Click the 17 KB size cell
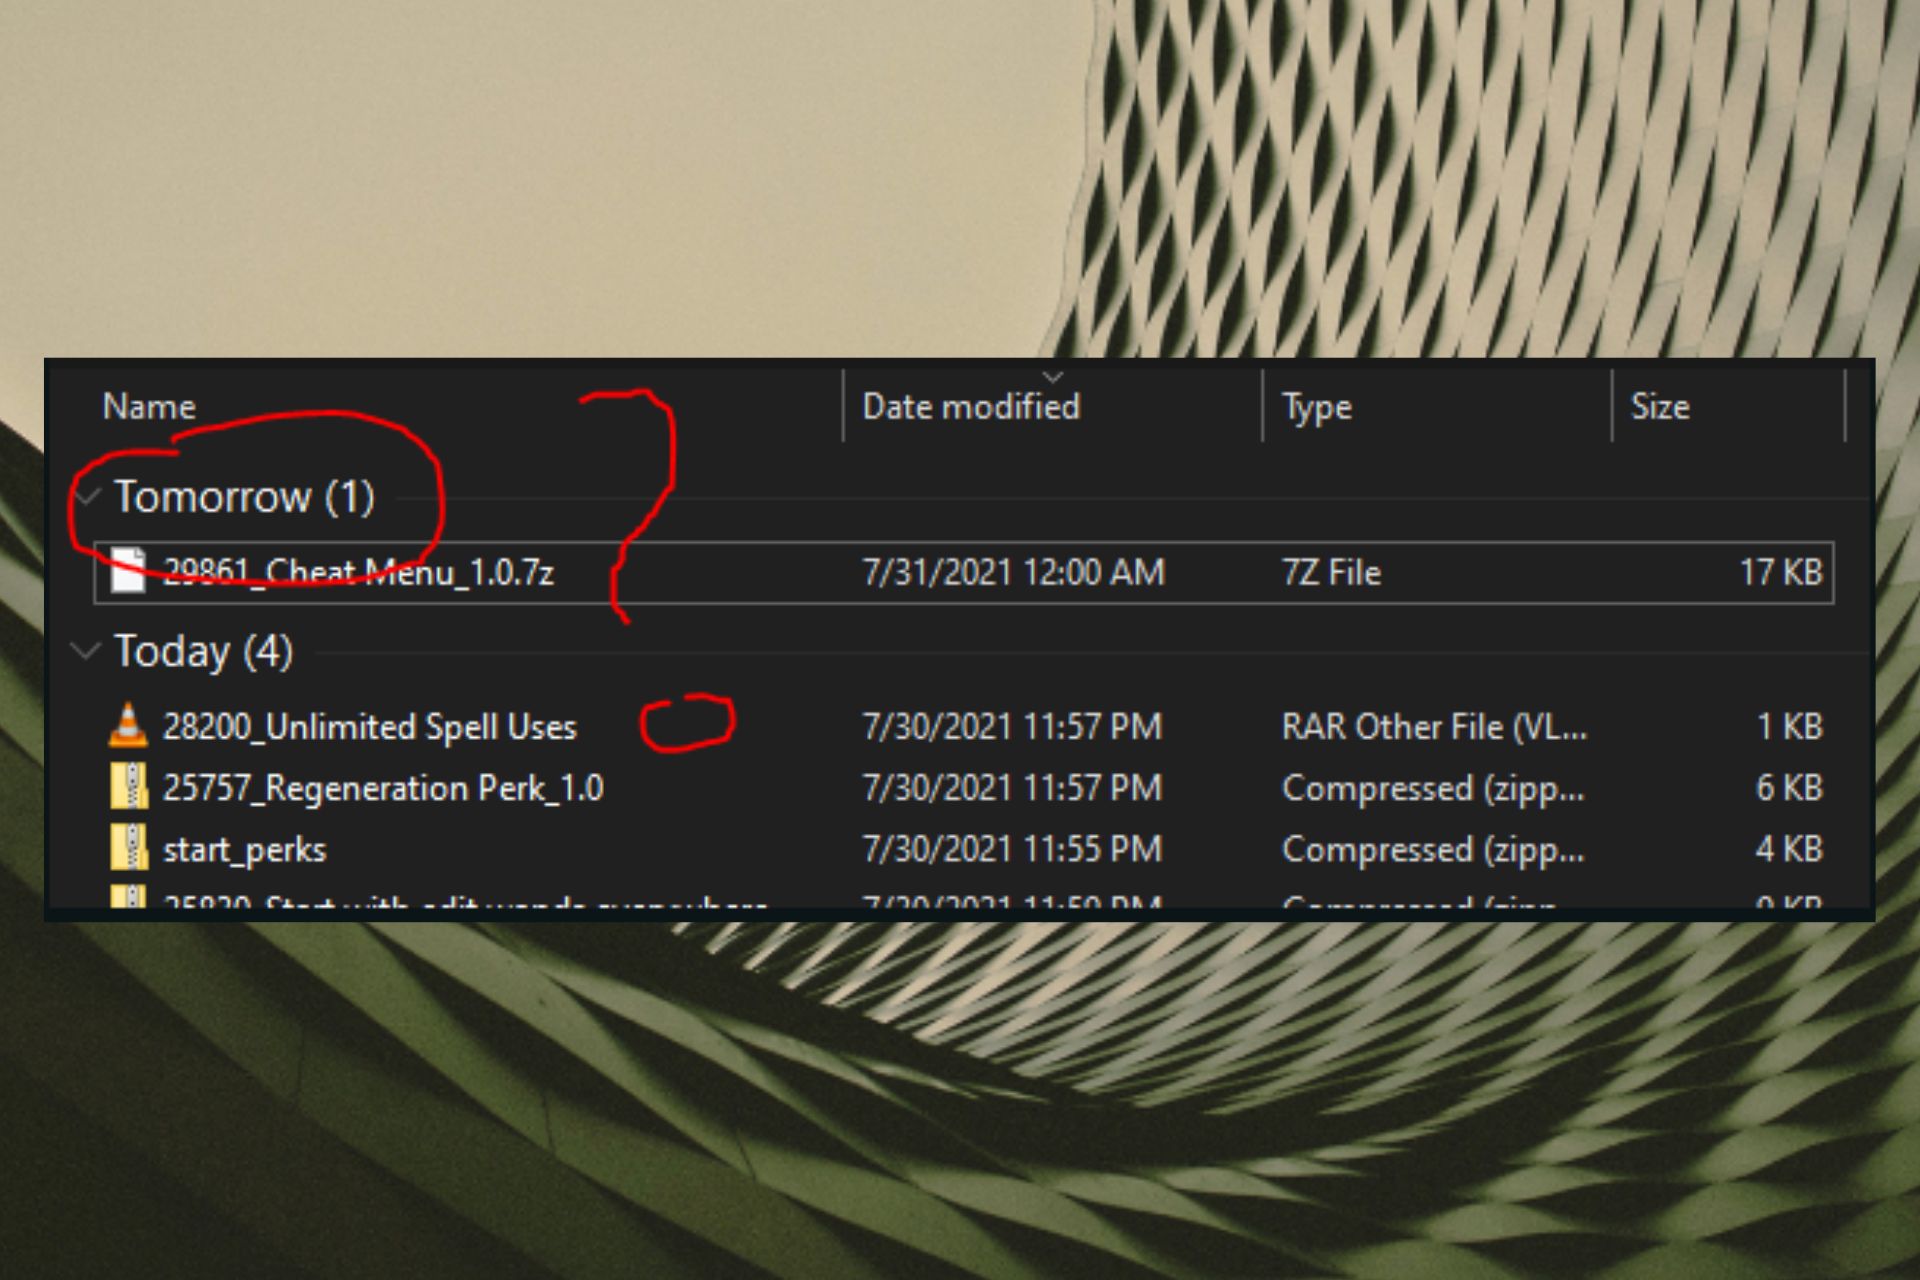 (1781, 572)
